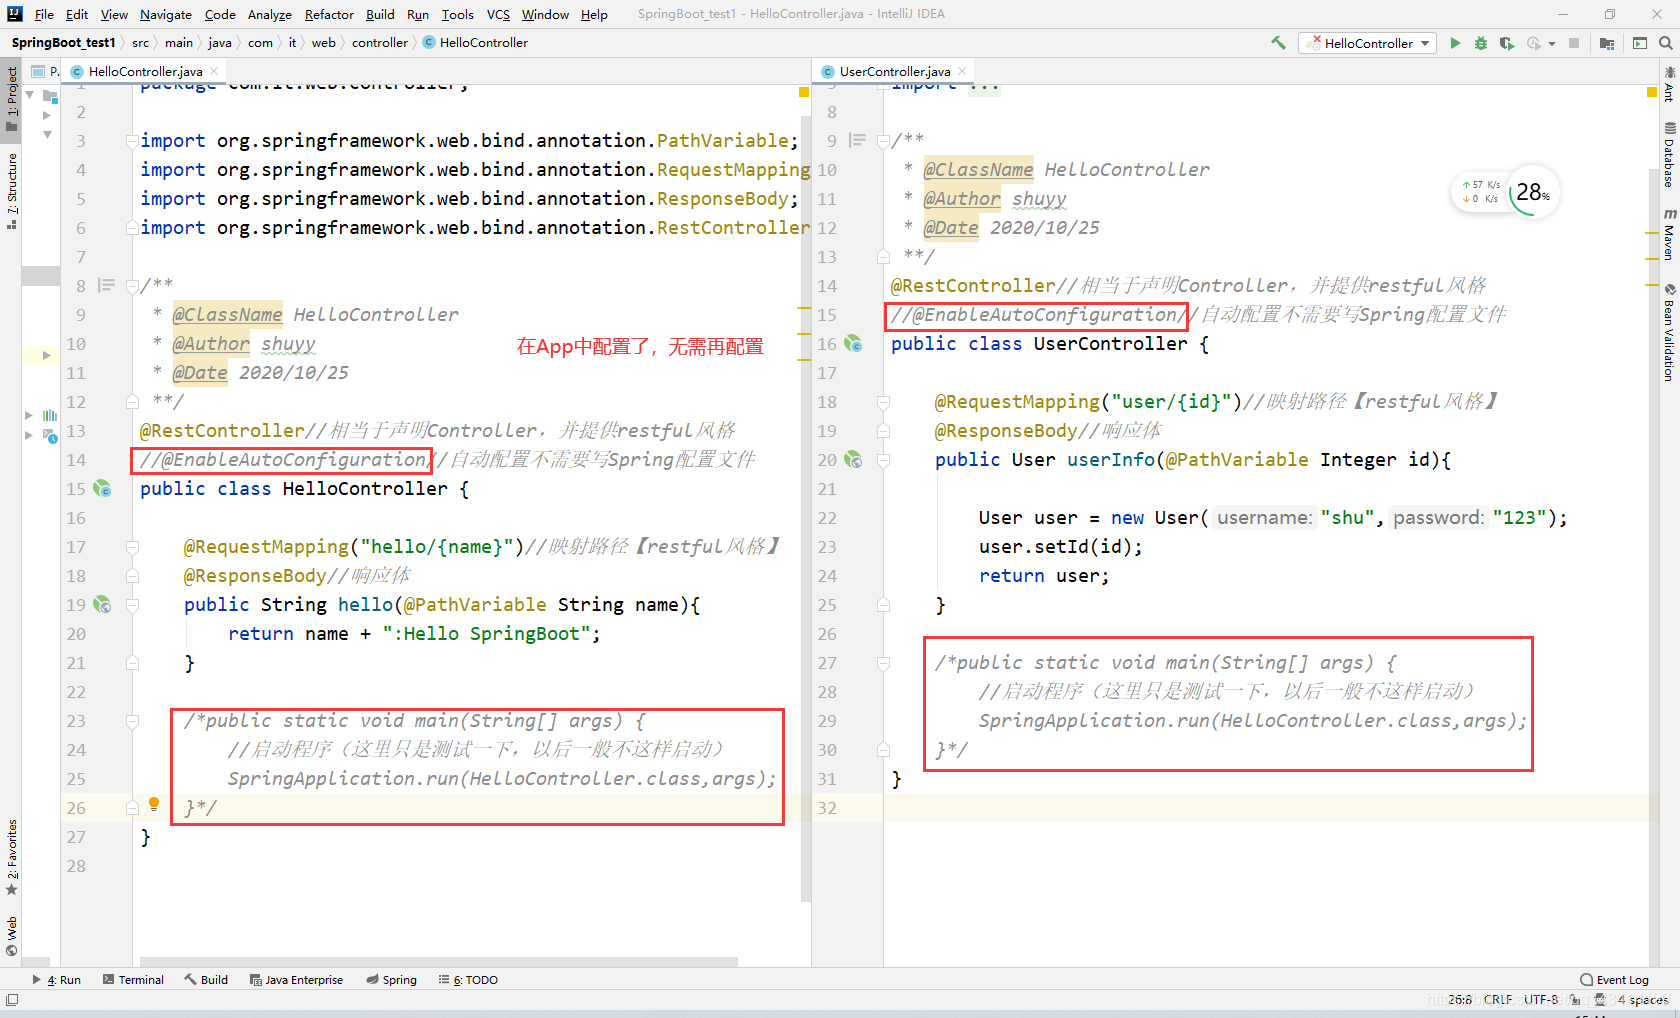This screenshot has width=1680, height=1018.
Task: Open the VCS menu
Action: 498,14
